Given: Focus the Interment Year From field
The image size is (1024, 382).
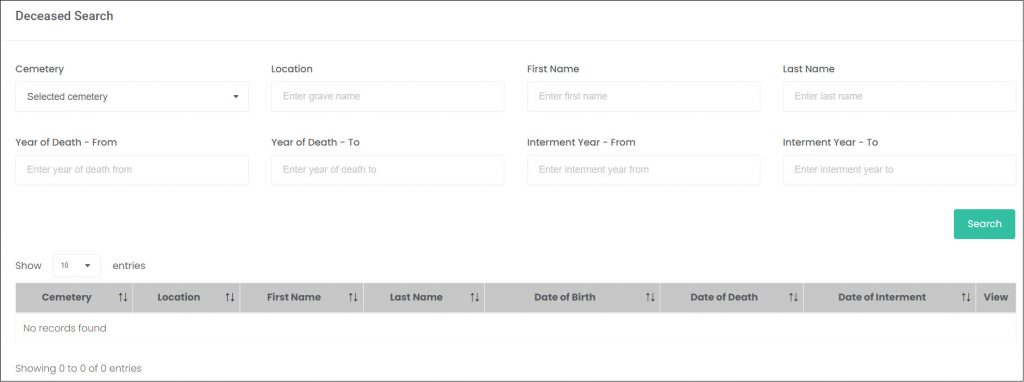Looking at the screenshot, I should coord(644,170).
